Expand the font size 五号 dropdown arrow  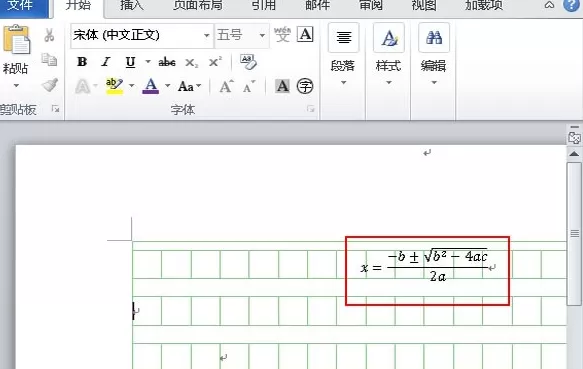[262, 35]
